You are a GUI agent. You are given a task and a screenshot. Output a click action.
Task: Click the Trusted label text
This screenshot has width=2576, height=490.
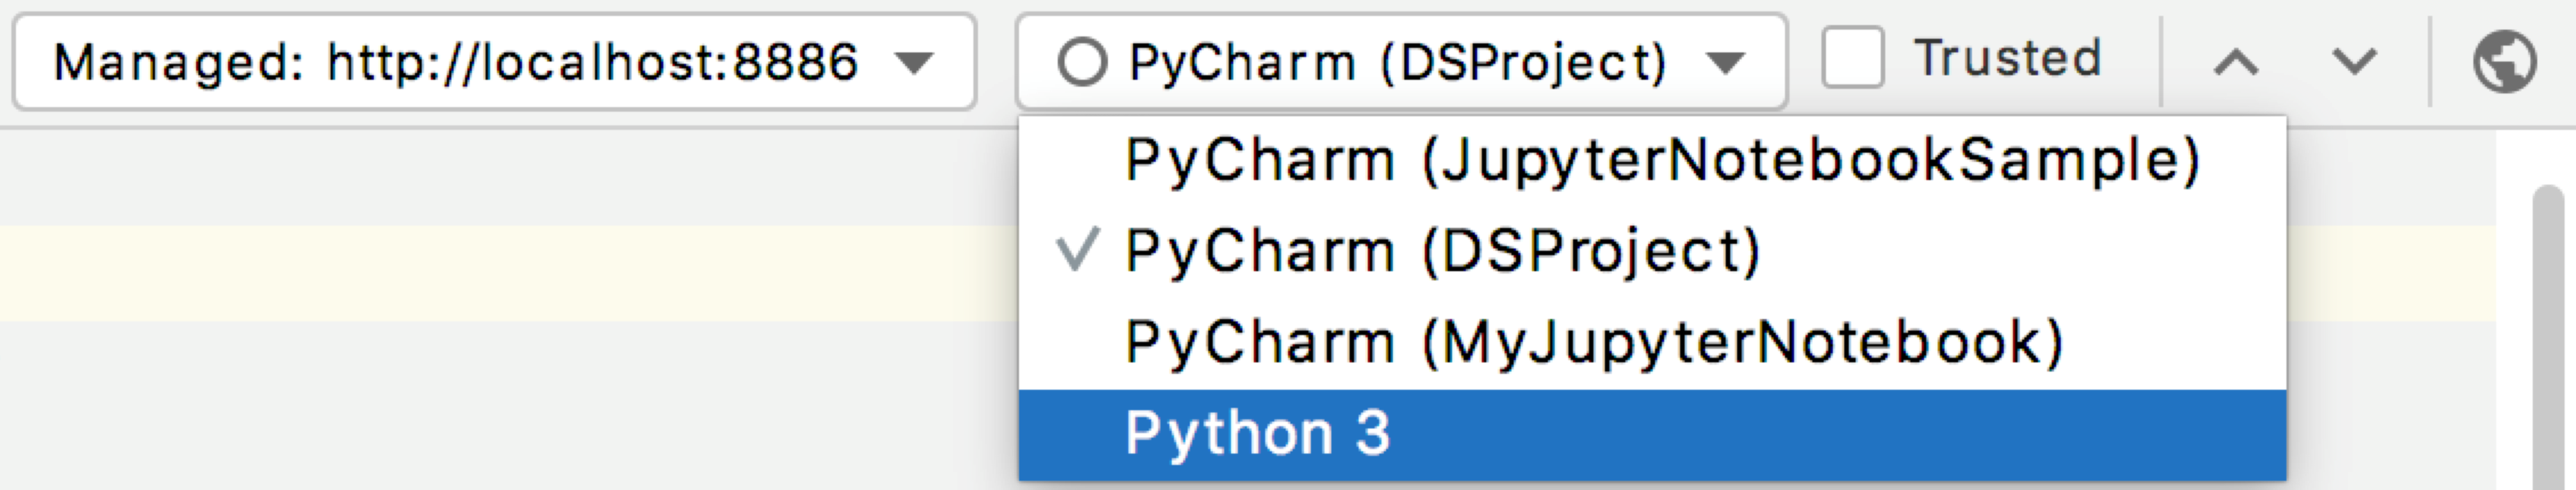click(x=2007, y=58)
